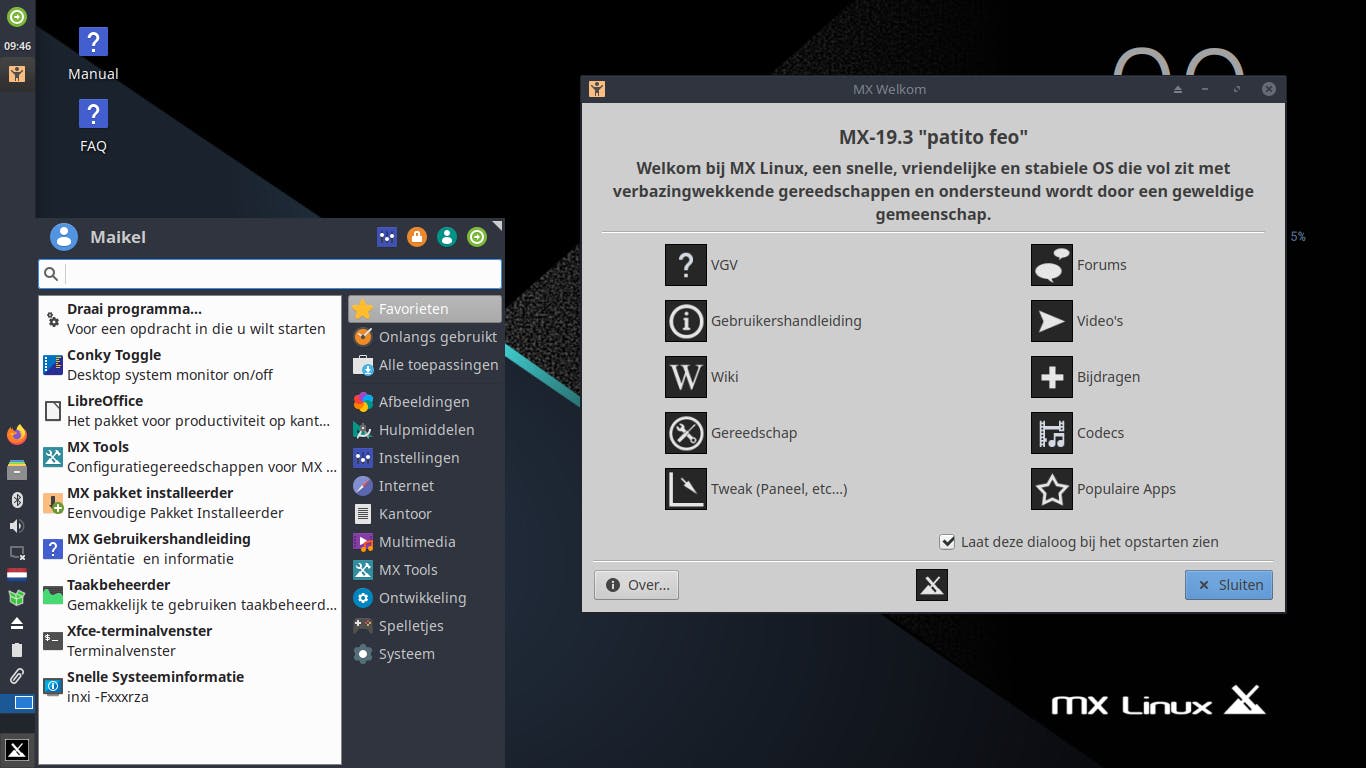Choose the MX Tools category in the sidebar
Screen dimensions: 1366x768
point(425,570)
